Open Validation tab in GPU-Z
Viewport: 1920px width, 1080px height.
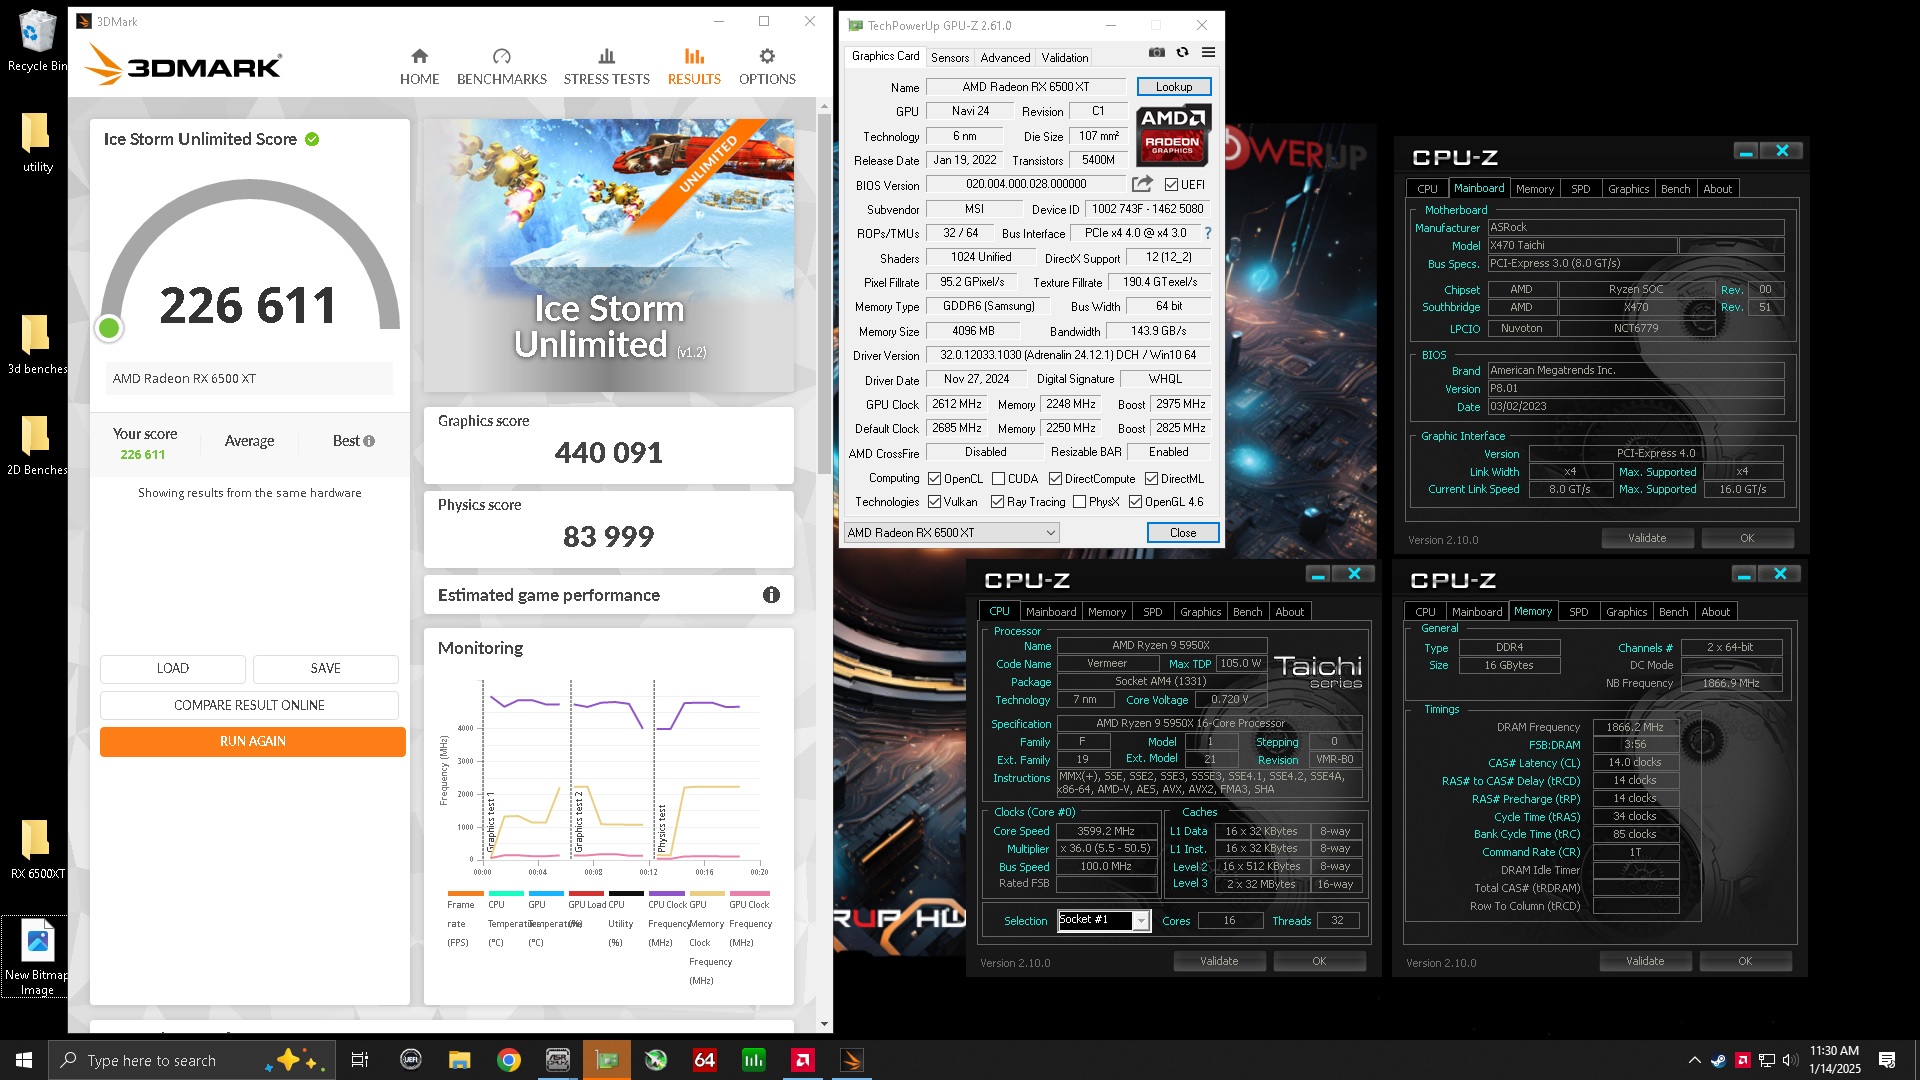(1064, 58)
